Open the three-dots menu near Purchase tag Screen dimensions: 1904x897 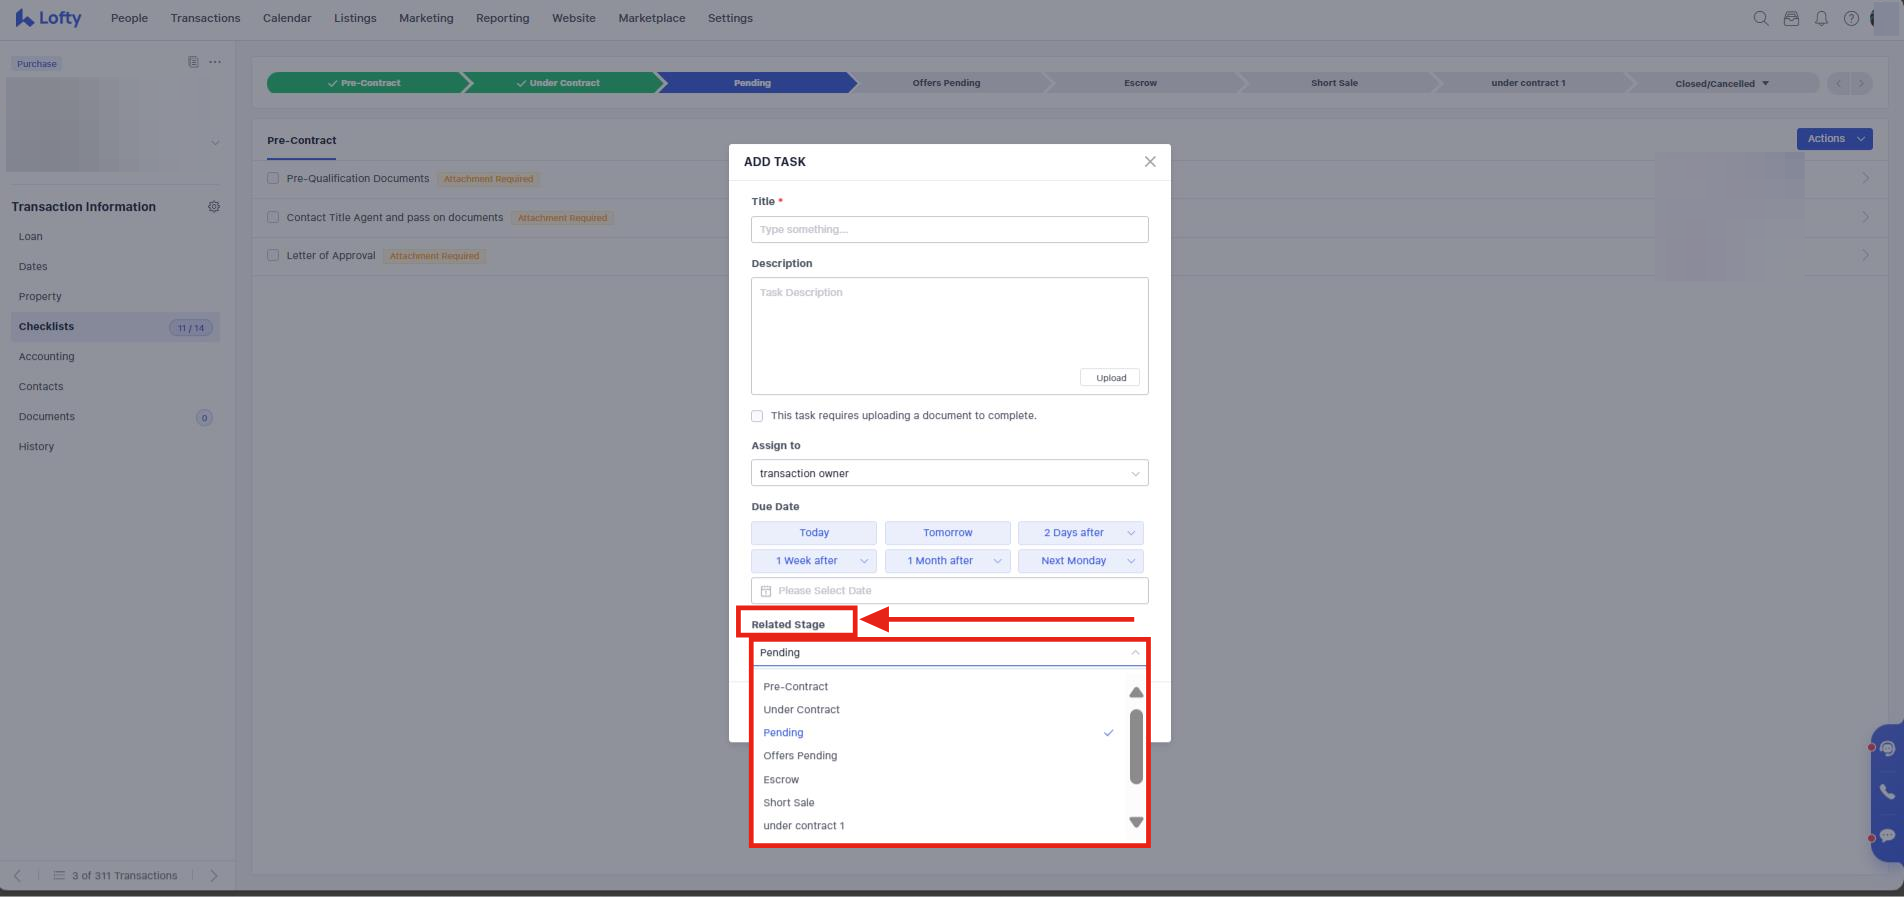pyautogui.click(x=215, y=62)
